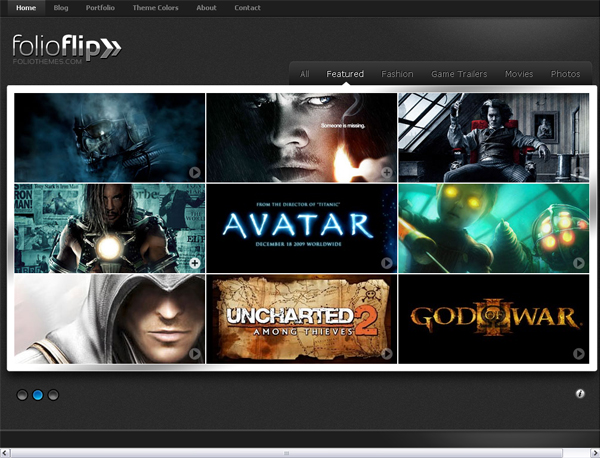Click the horizontal scrollbar left arrow
Viewport: 600px width, 458px height.
(x=5, y=453)
